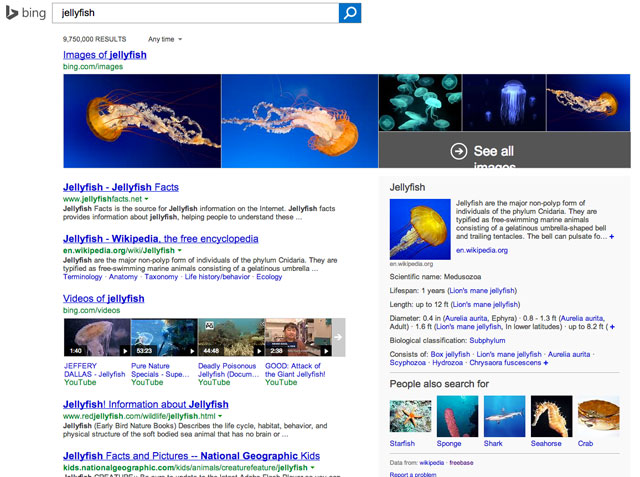Click the Seahorse text label
This screenshot has height=477, width=640.
pos(546,444)
